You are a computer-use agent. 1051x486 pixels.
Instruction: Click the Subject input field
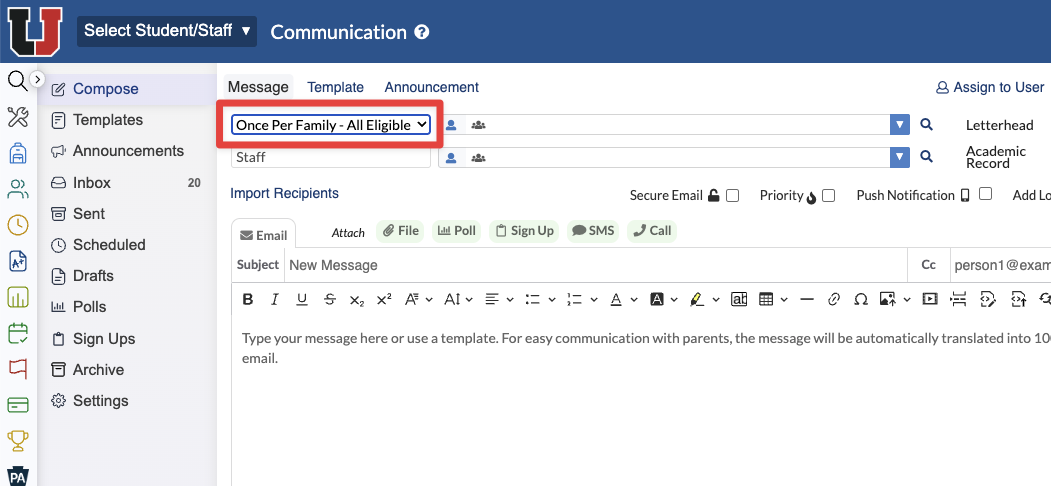click(596, 265)
